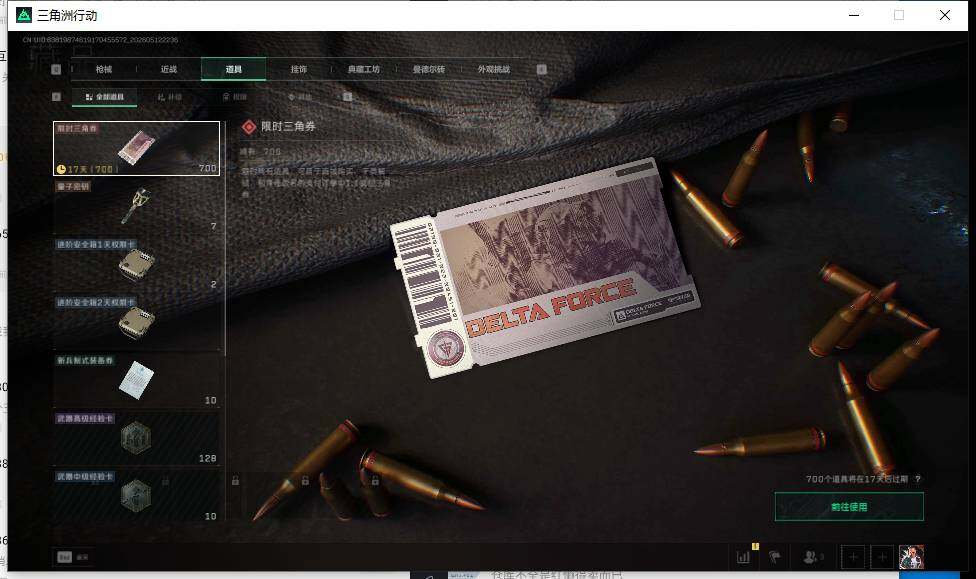Select the 全部道具 sub-tab
This screenshot has width=976, height=579.
(105, 97)
